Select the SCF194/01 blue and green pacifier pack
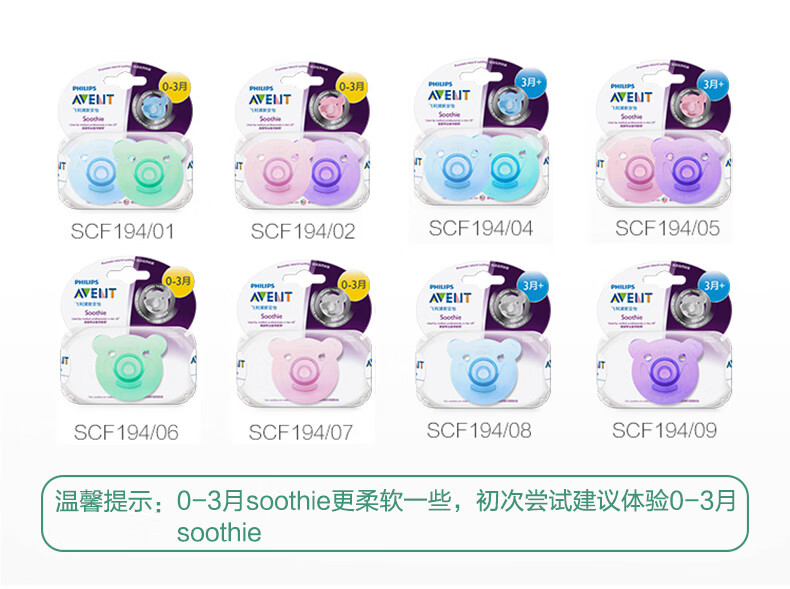 click(125, 136)
